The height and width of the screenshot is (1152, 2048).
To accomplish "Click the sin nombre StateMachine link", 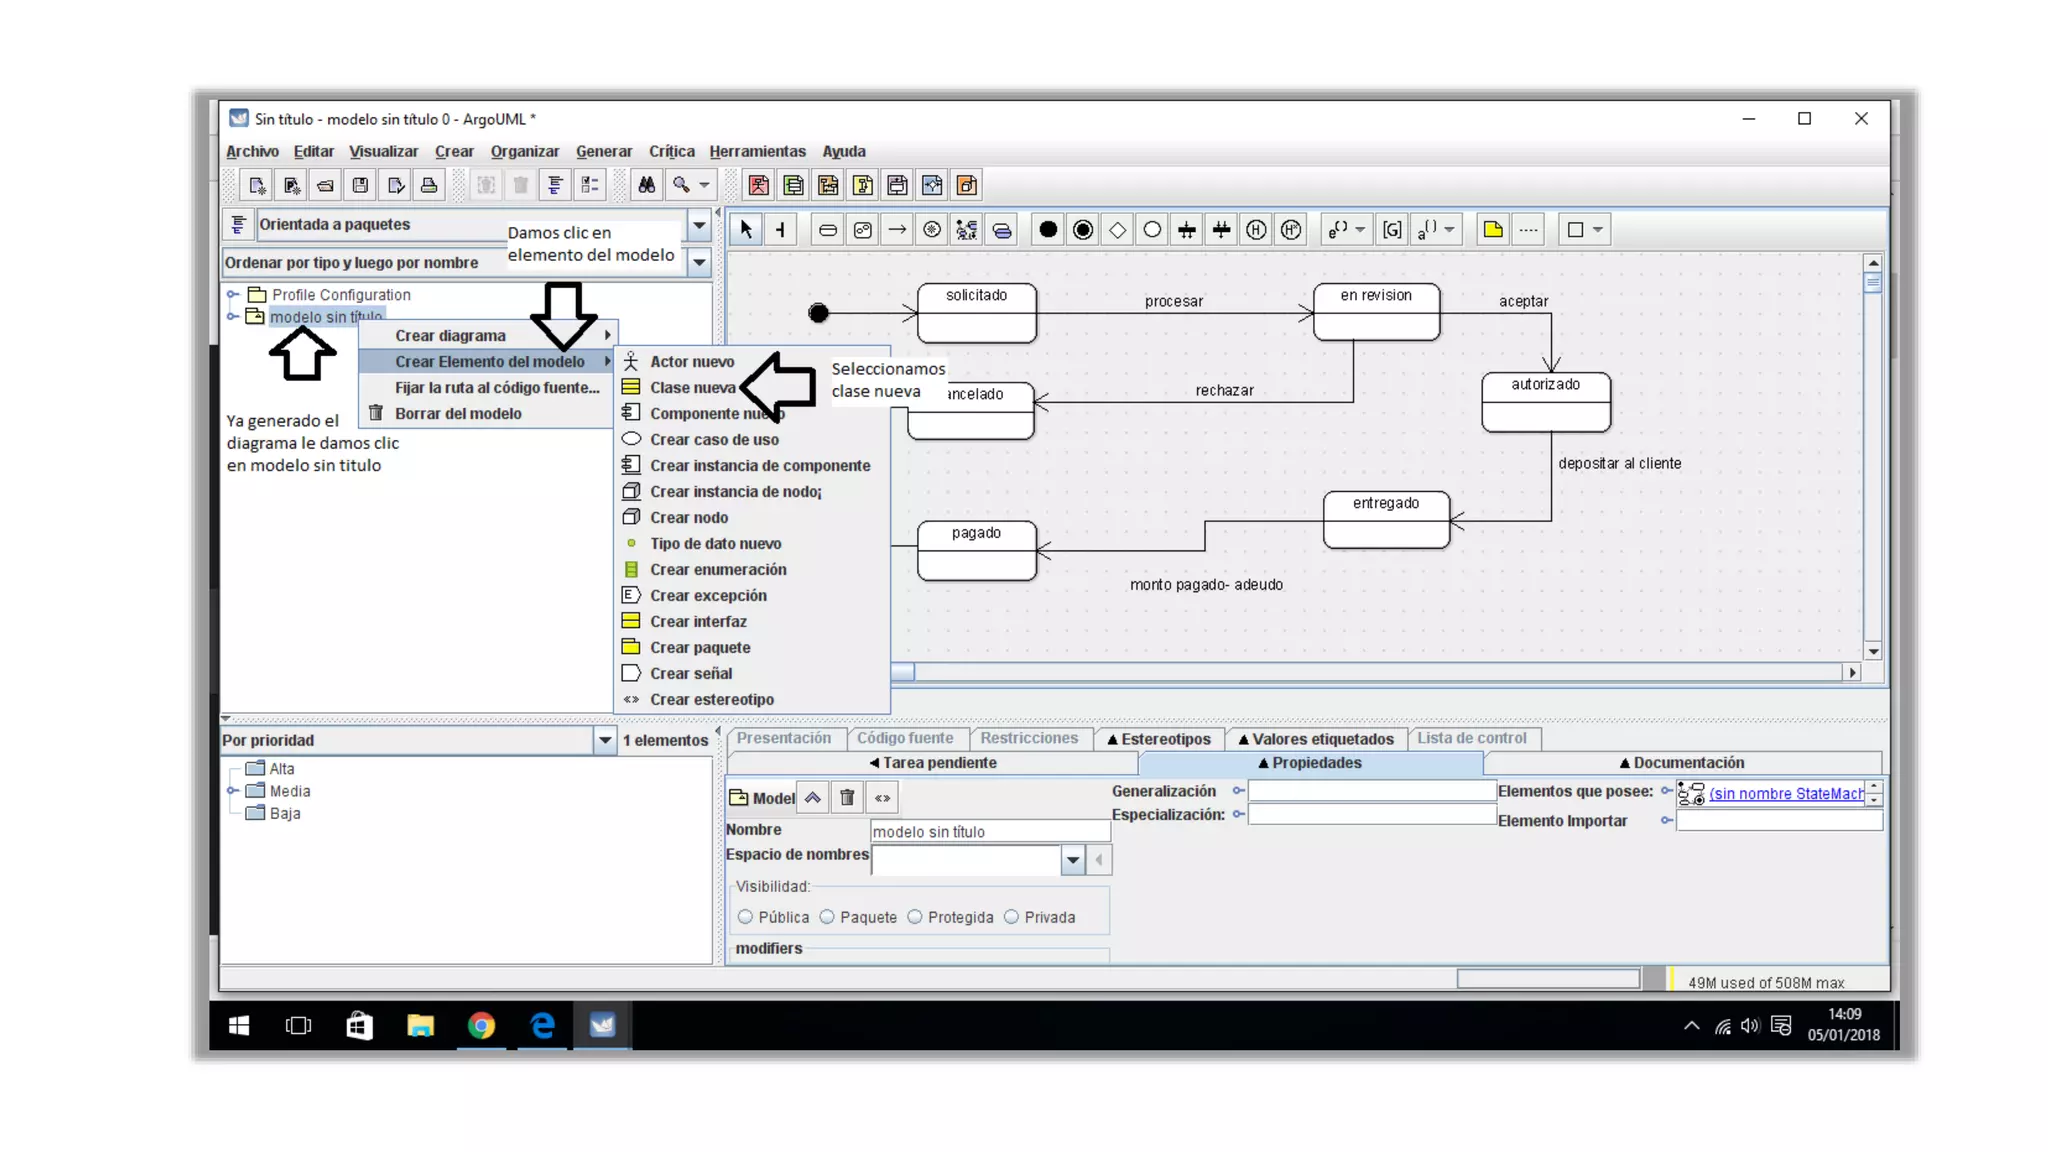I will click(x=1785, y=794).
